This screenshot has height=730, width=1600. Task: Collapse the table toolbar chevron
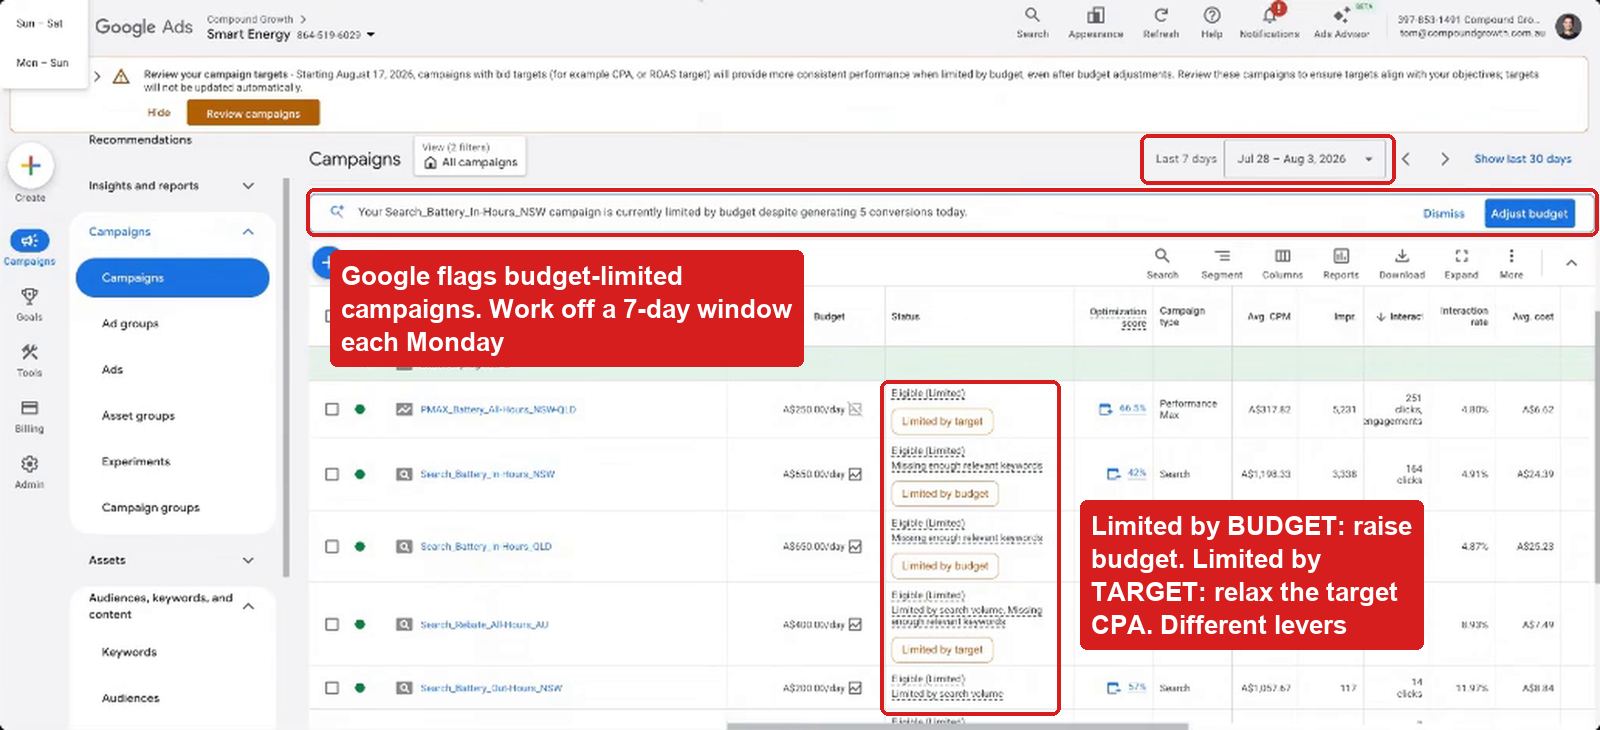(x=1571, y=263)
